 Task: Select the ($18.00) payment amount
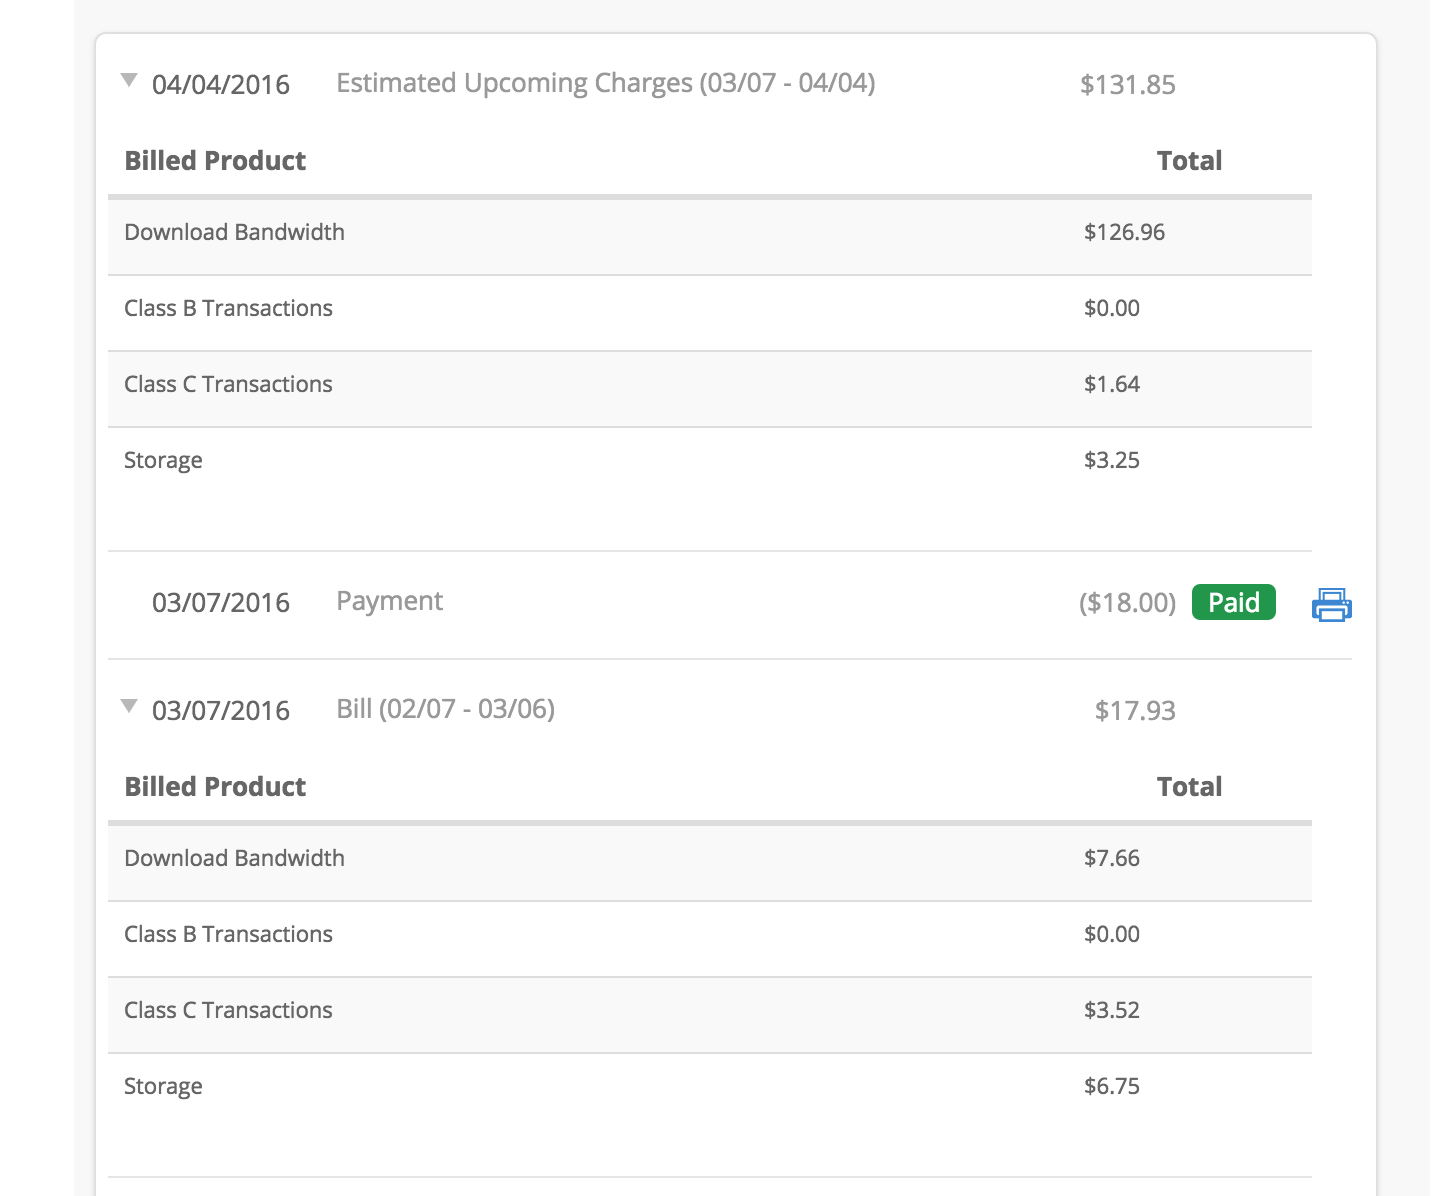(1127, 603)
